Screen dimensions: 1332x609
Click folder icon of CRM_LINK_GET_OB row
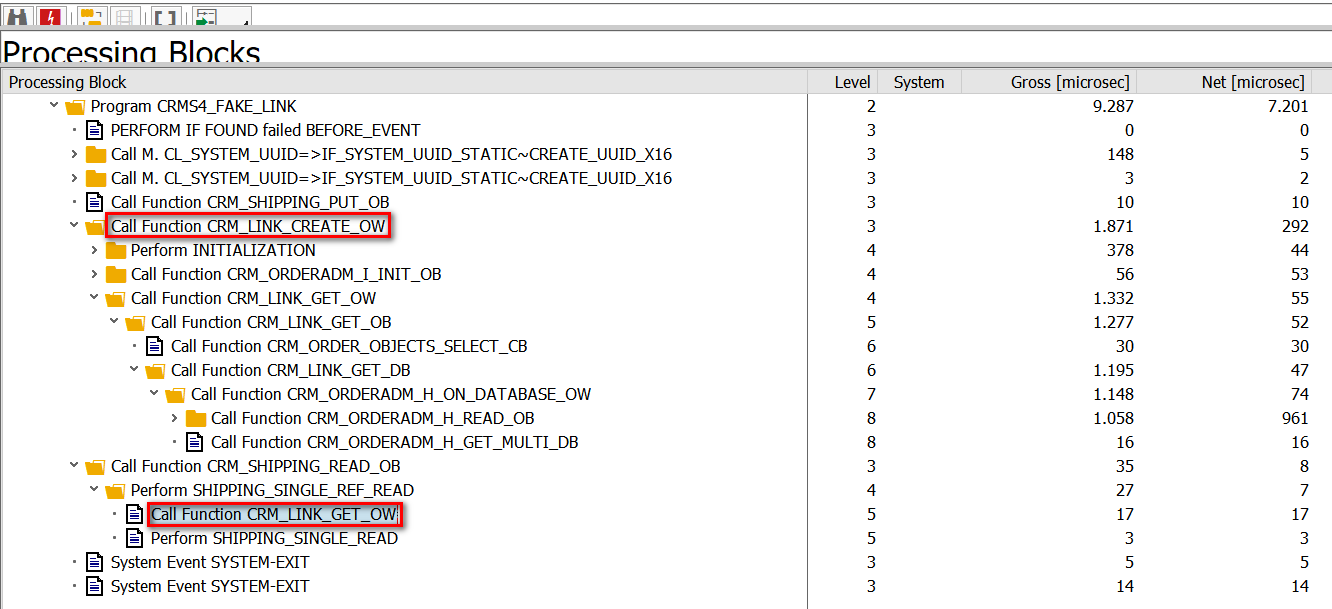pos(135,322)
